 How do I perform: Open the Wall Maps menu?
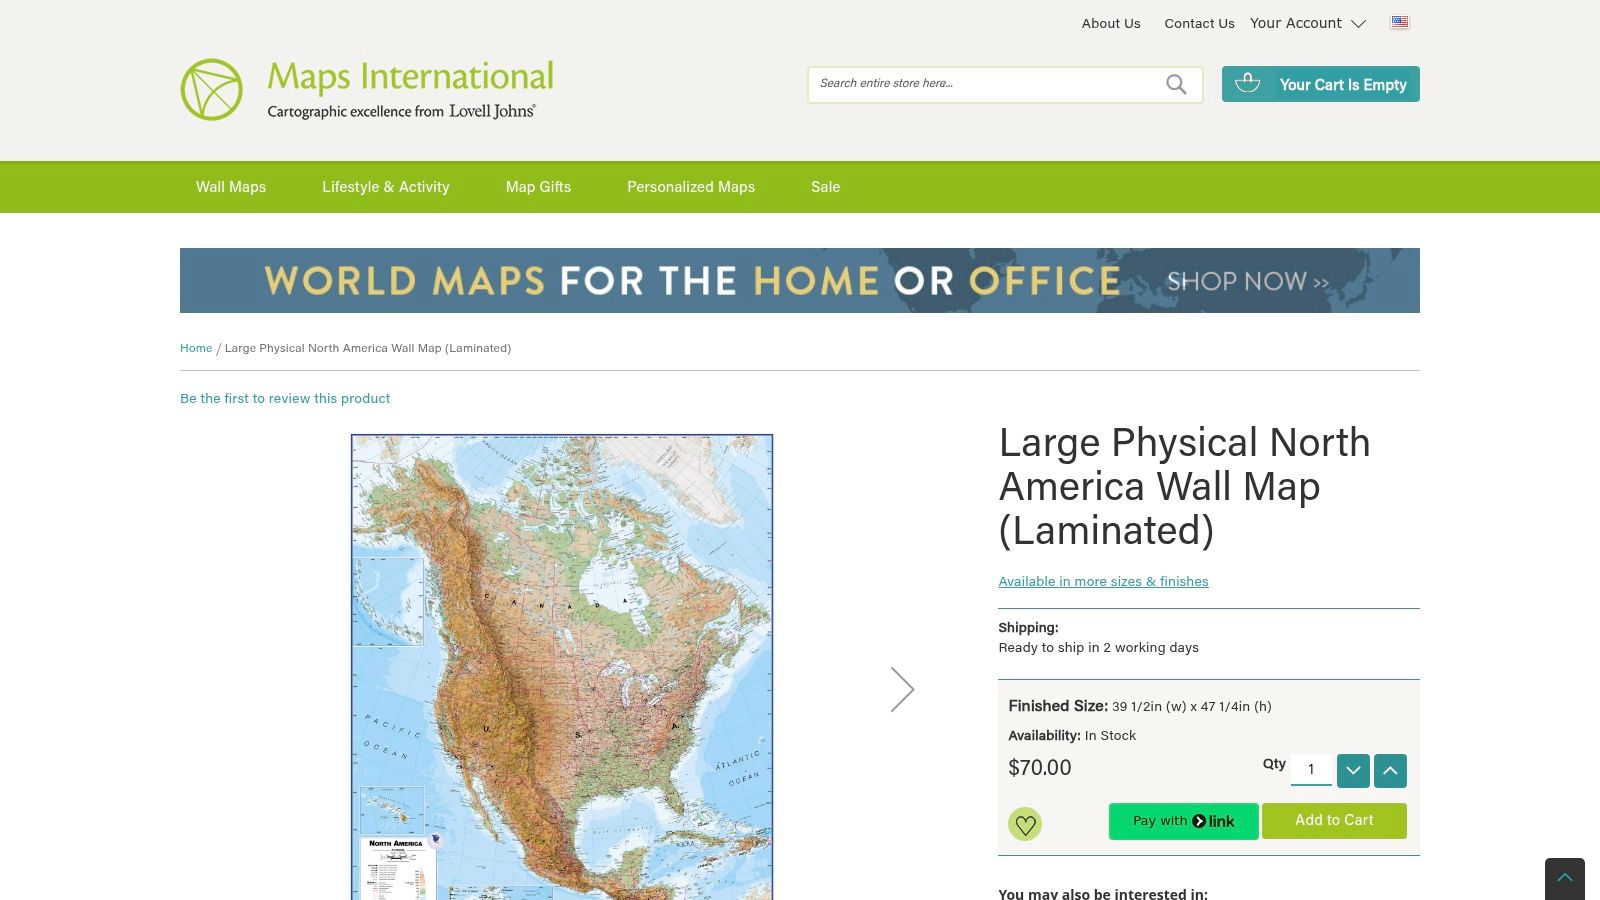click(230, 187)
